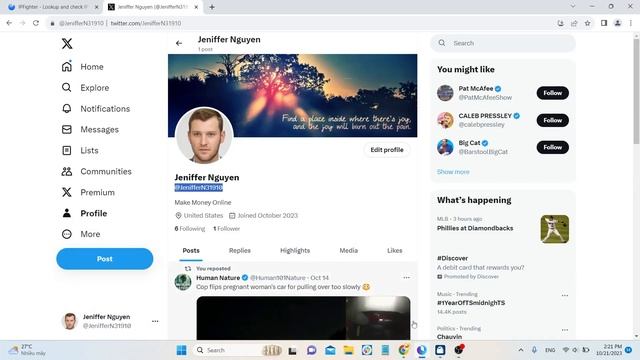Open Messages in the sidebar
The width and height of the screenshot is (640, 360).
[x=90, y=129]
